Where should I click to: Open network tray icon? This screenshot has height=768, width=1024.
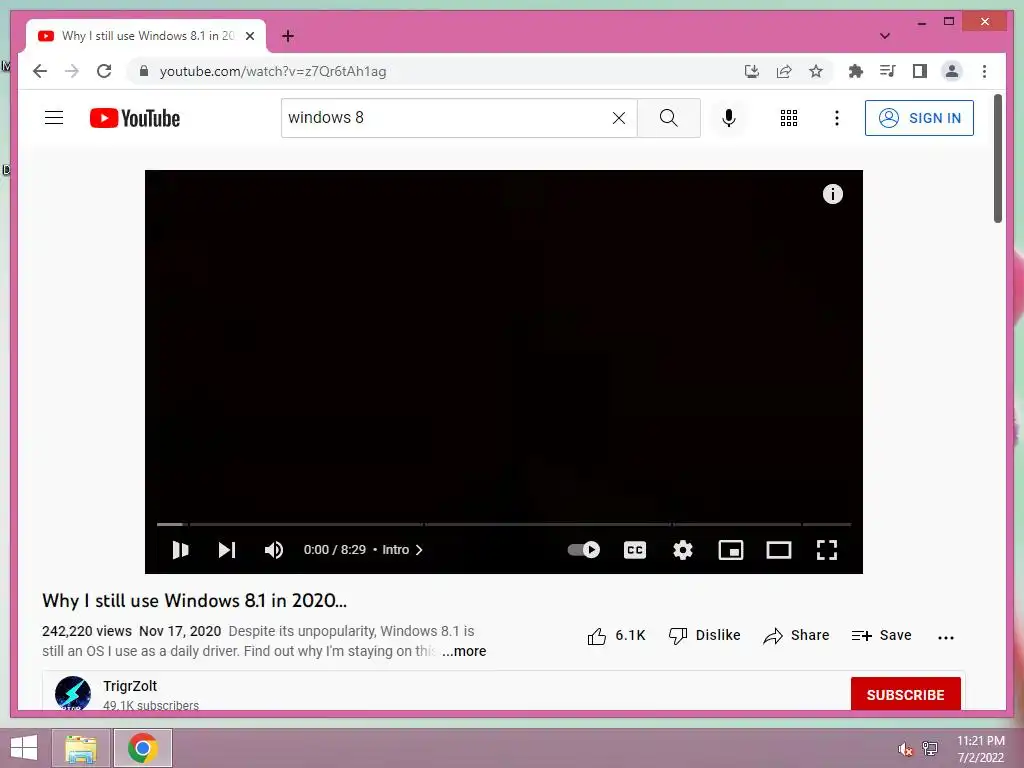(x=930, y=749)
